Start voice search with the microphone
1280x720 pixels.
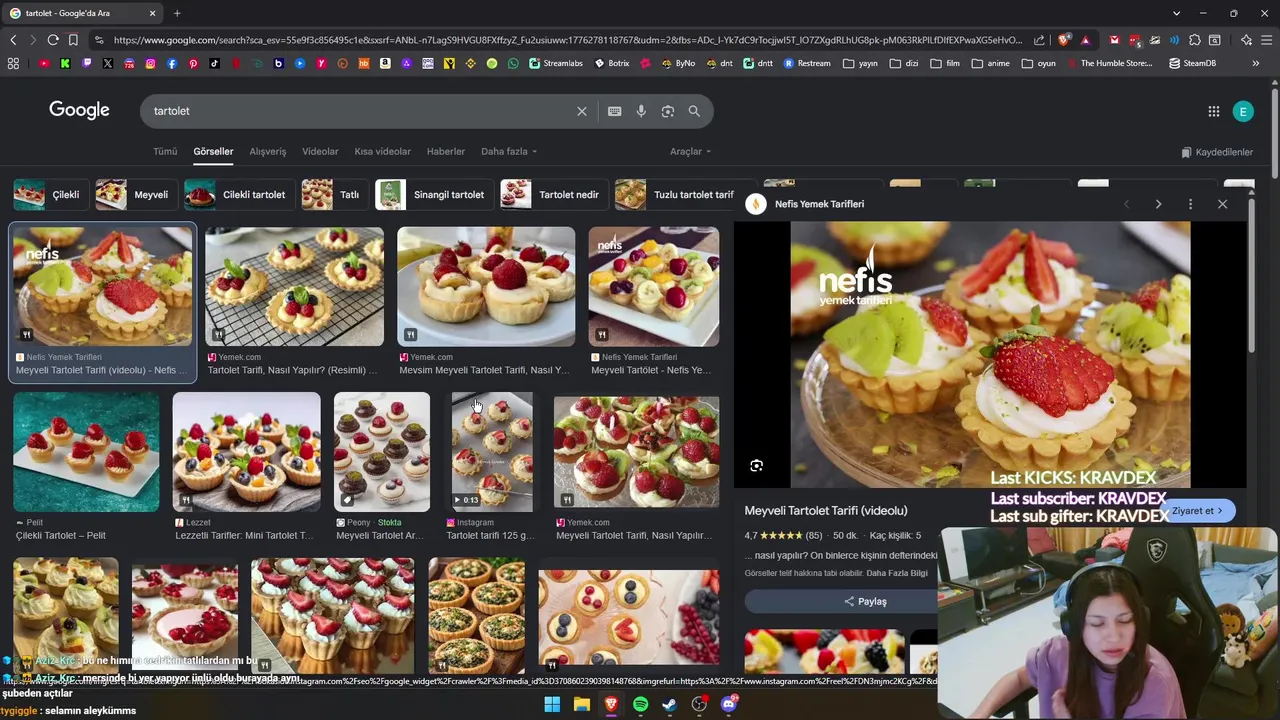pos(641,111)
